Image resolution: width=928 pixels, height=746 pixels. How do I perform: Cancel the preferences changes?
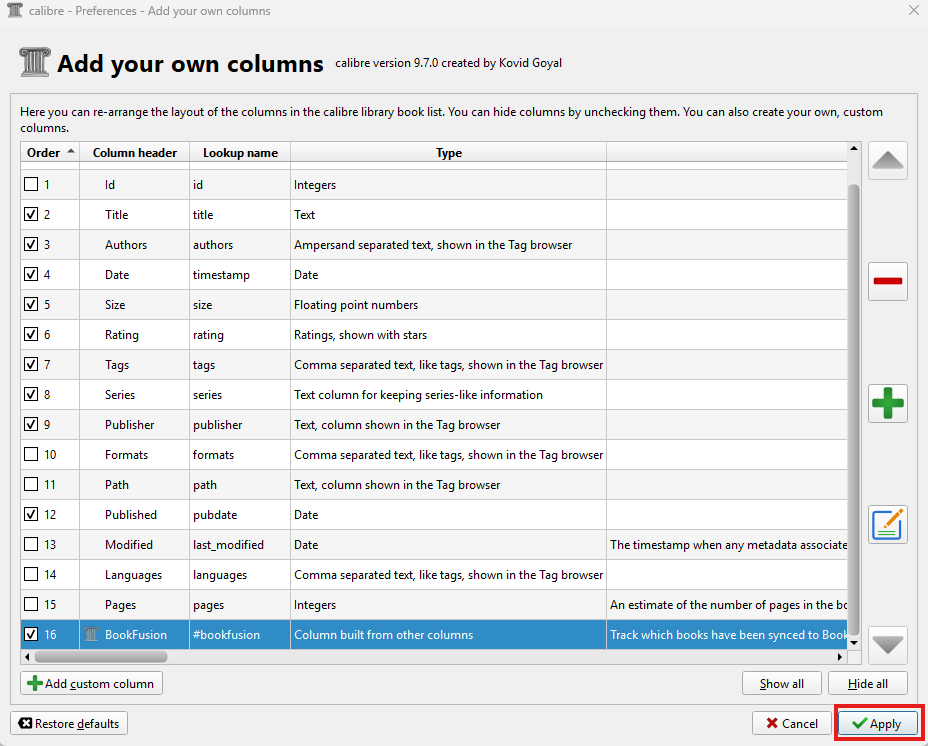pyautogui.click(x=792, y=724)
